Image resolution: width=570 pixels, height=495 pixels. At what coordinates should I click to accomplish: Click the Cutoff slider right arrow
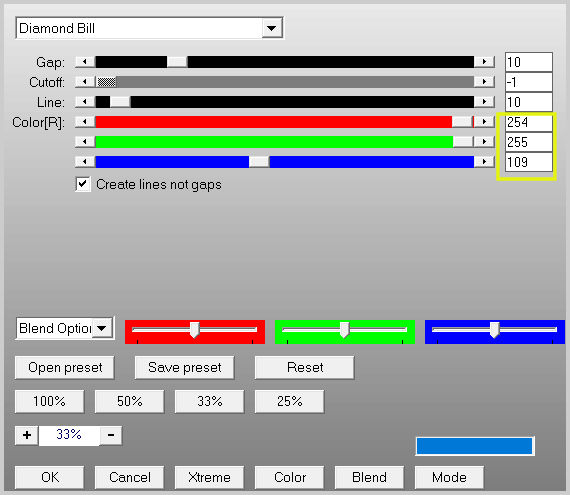click(x=484, y=82)
